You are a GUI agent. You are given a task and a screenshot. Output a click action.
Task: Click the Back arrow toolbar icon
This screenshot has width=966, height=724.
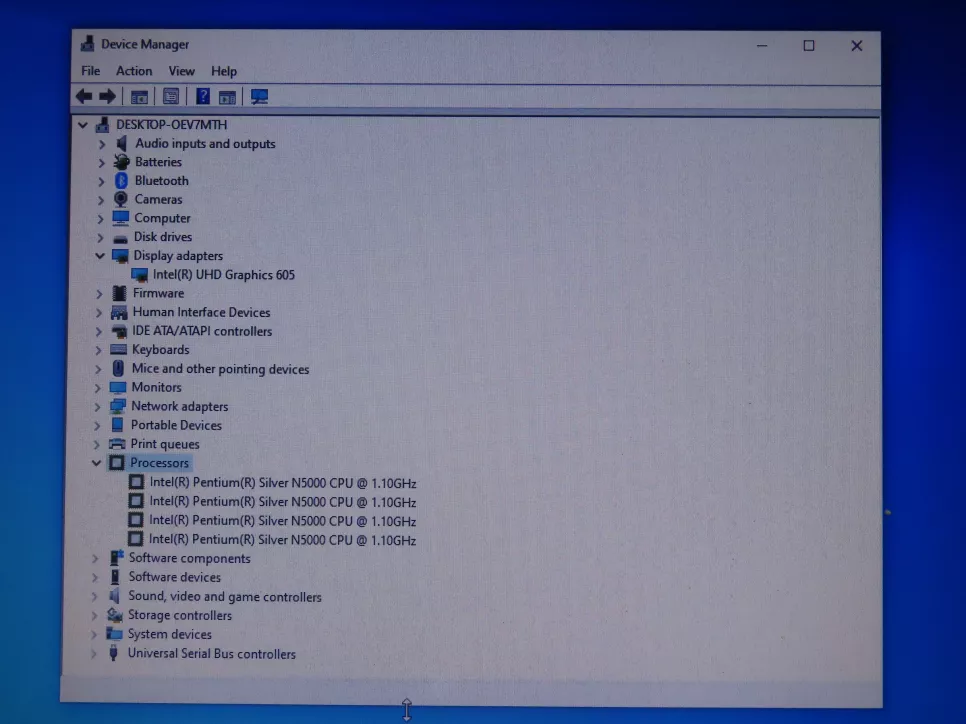pyautogui.click(x=84, y=96)
